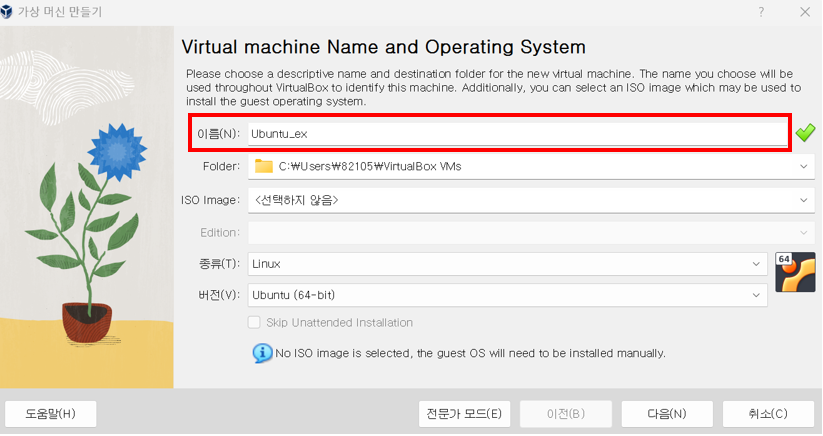Click the 이전(B) back button
The image size is (823, 436).
566,414
